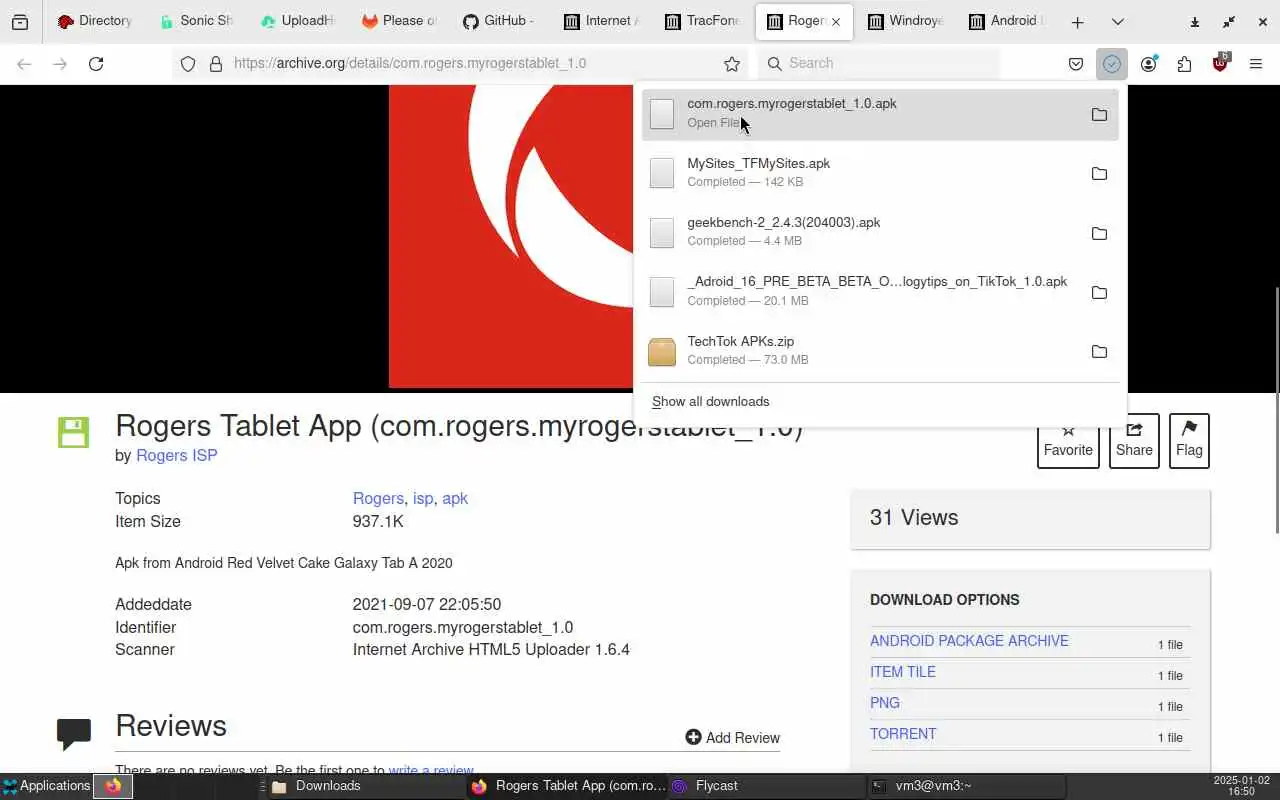Switch to the Directory tab

[x=95, y=21]
